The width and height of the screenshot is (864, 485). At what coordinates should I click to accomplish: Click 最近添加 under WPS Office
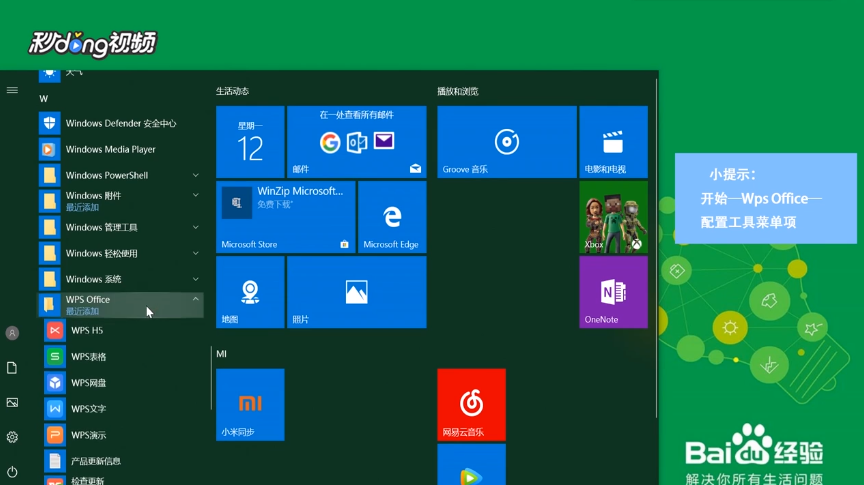click(82, 311)
